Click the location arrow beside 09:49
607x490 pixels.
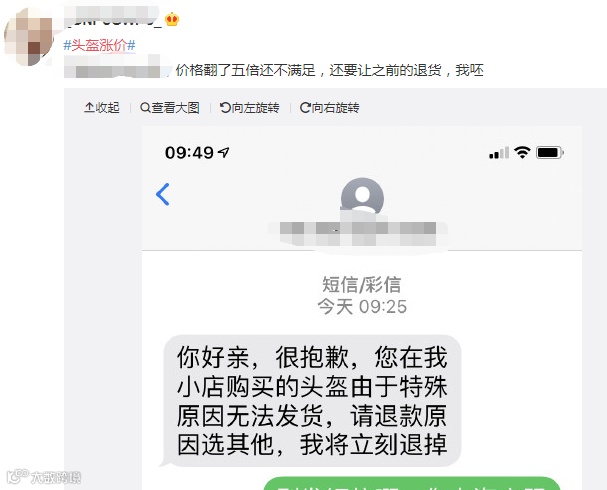pyautogui.click(x=224, y=152)
